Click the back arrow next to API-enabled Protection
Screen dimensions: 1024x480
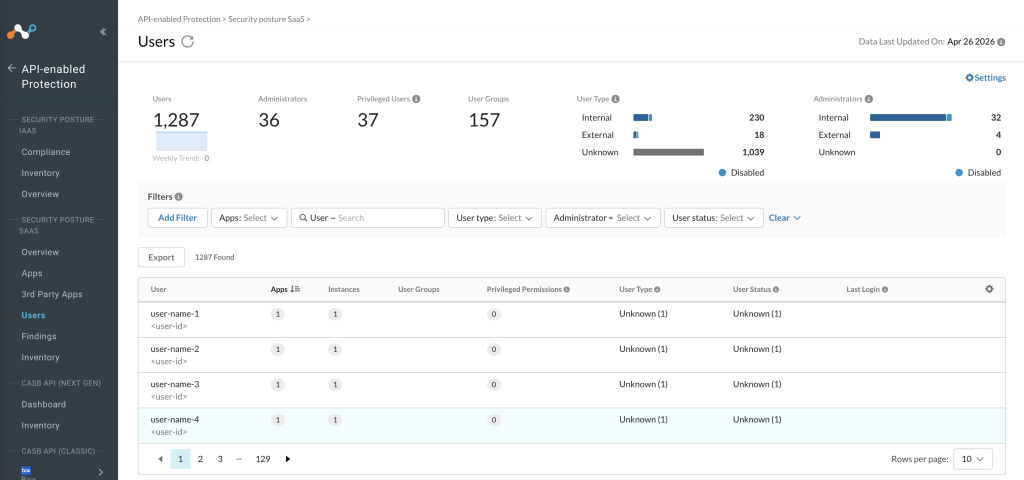pyautogui.click(x=11, y=69)
